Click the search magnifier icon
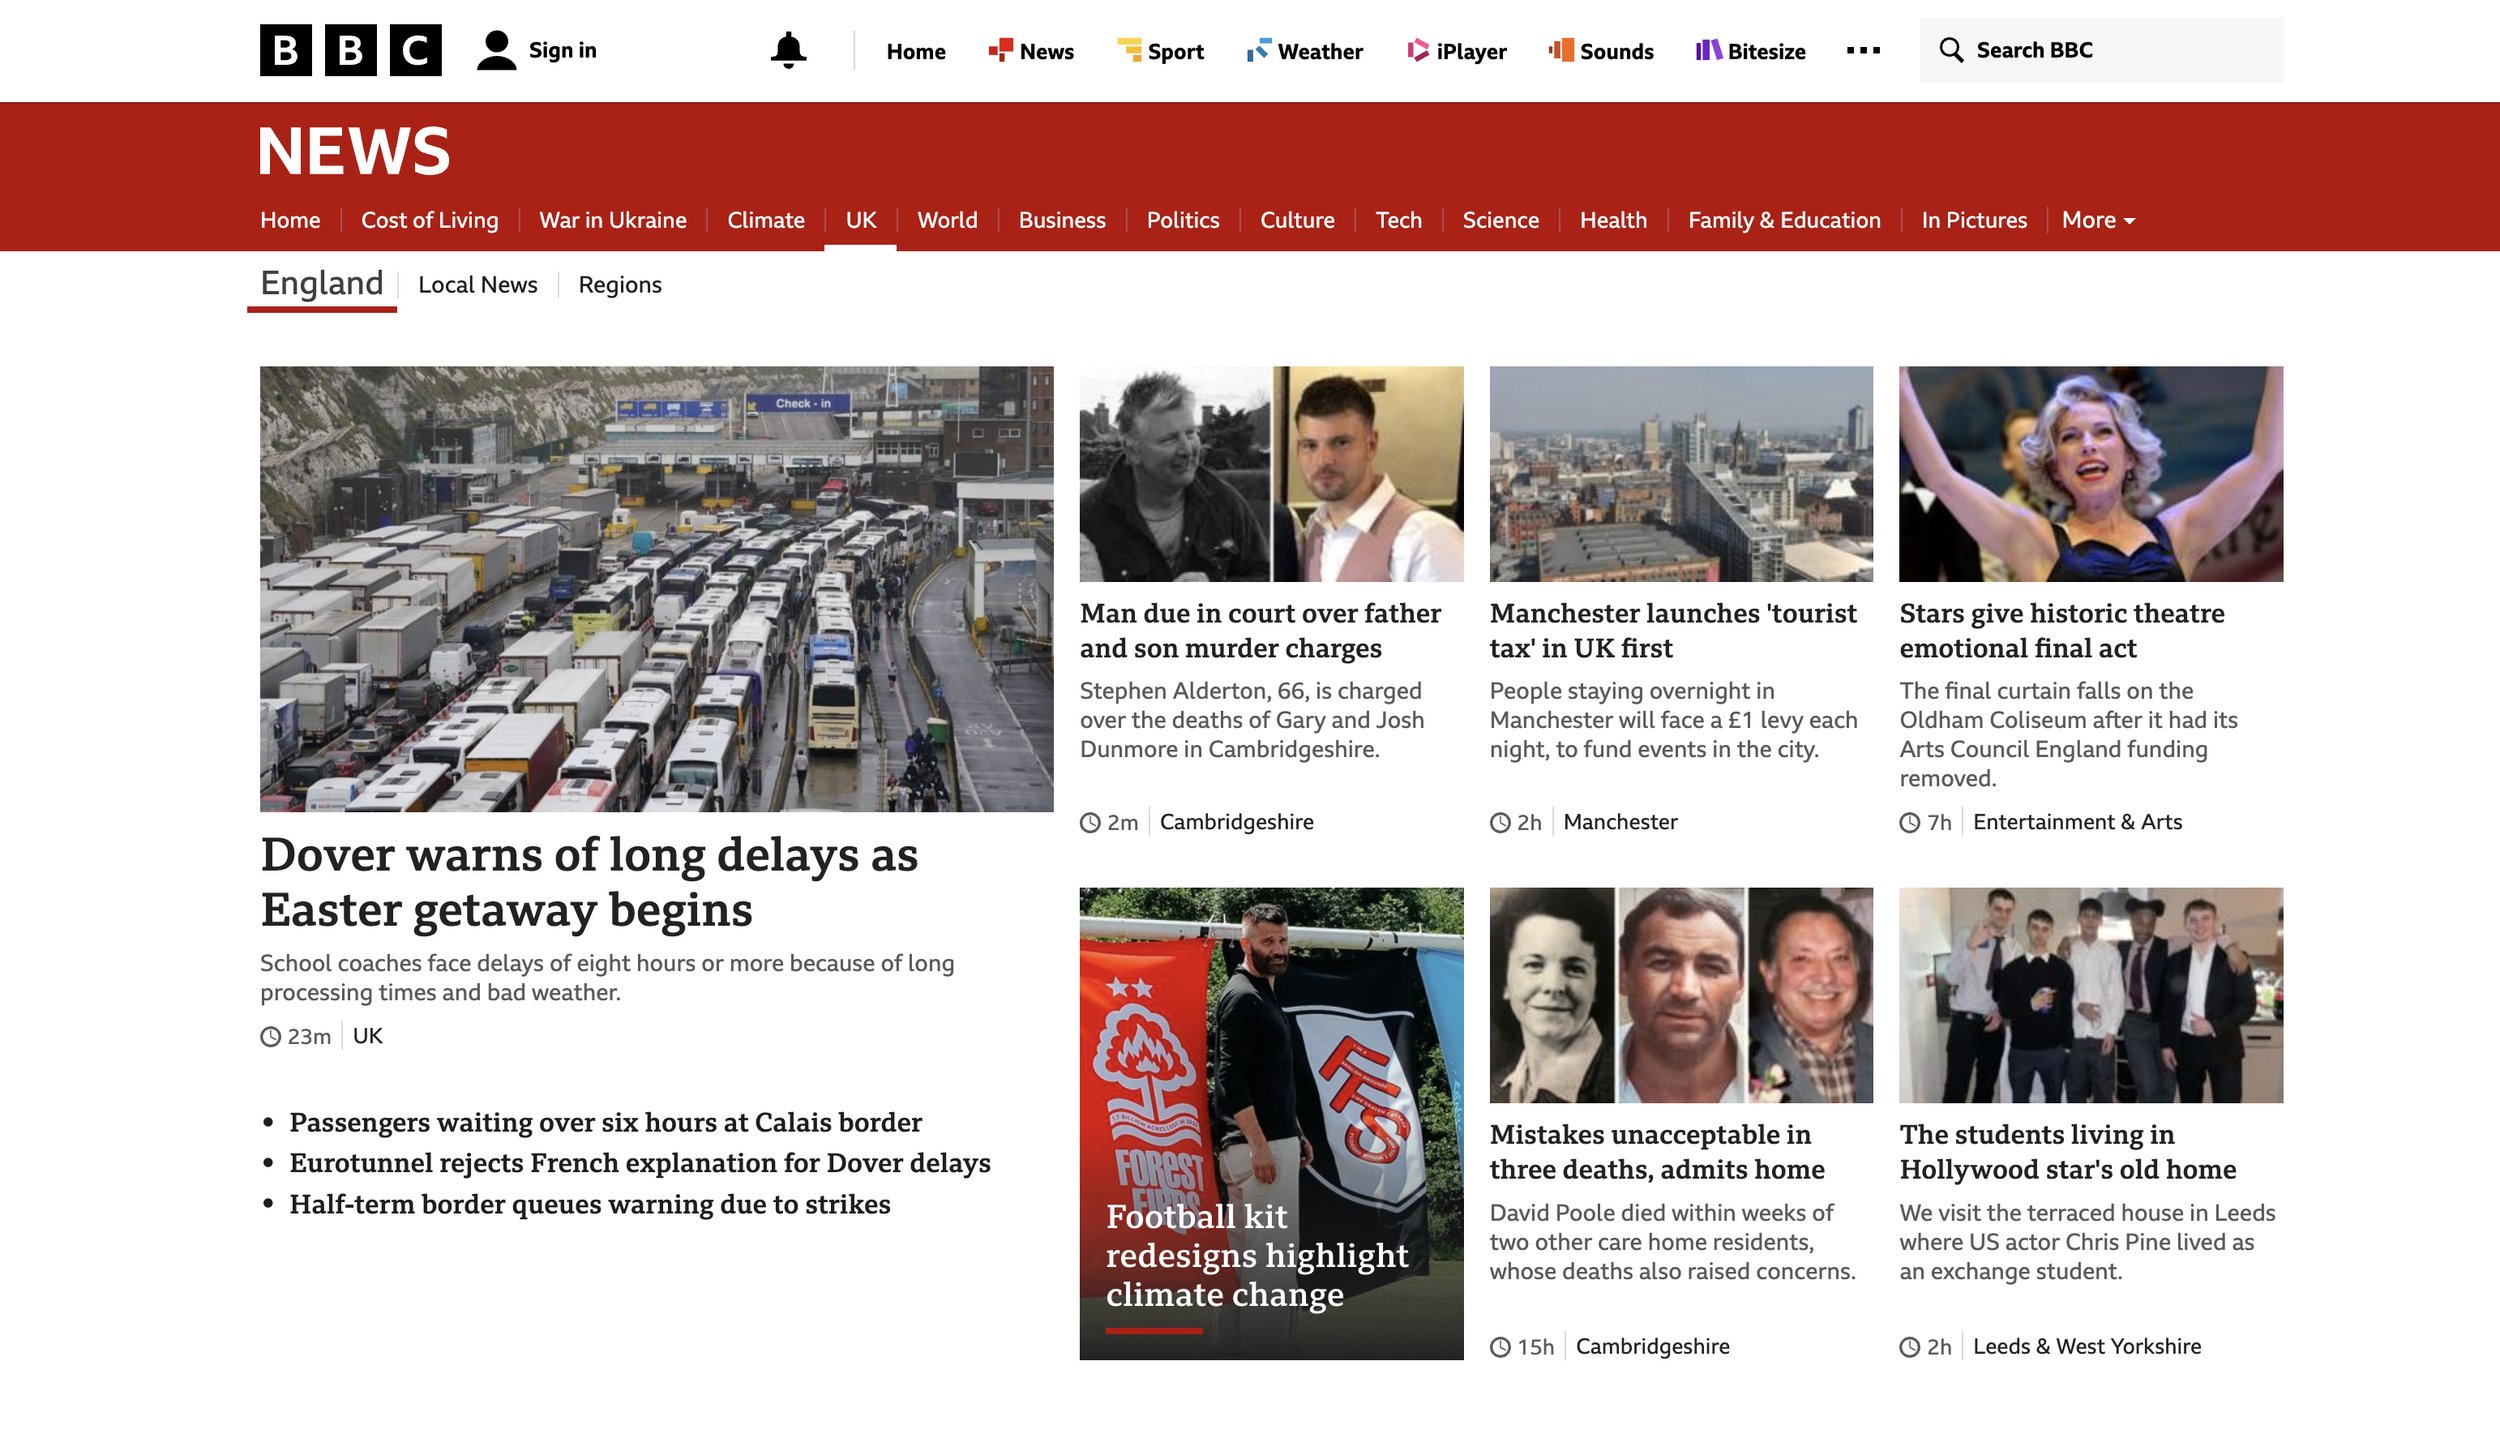 1951,50
